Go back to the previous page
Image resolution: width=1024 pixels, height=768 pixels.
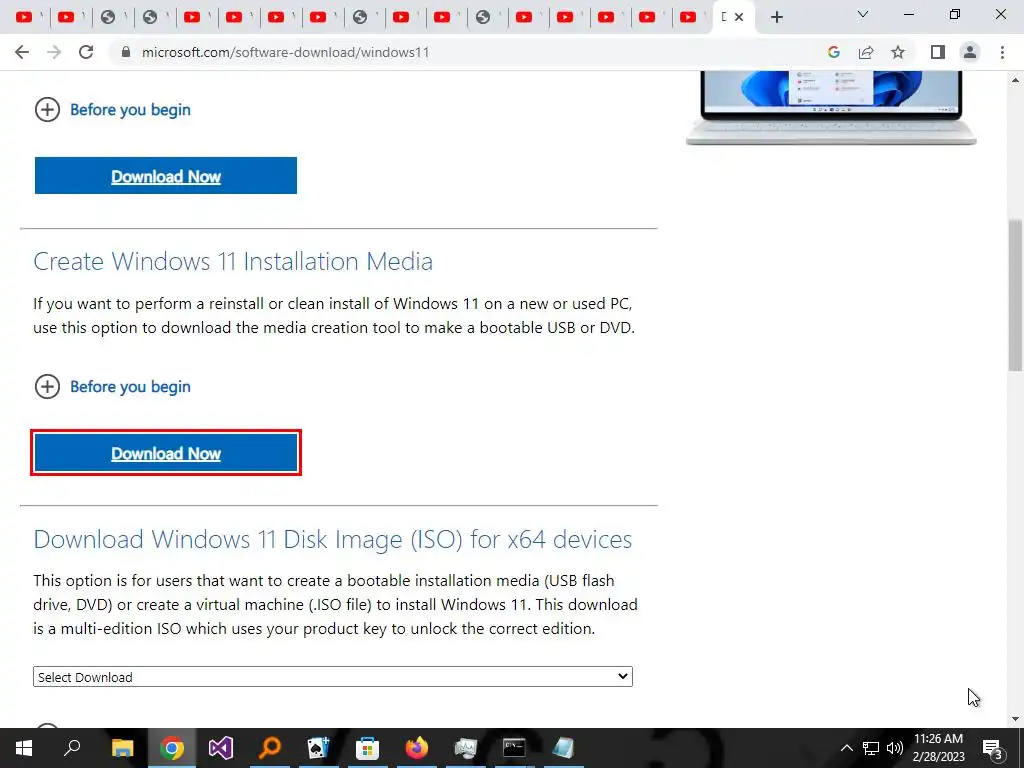[22, 52]
